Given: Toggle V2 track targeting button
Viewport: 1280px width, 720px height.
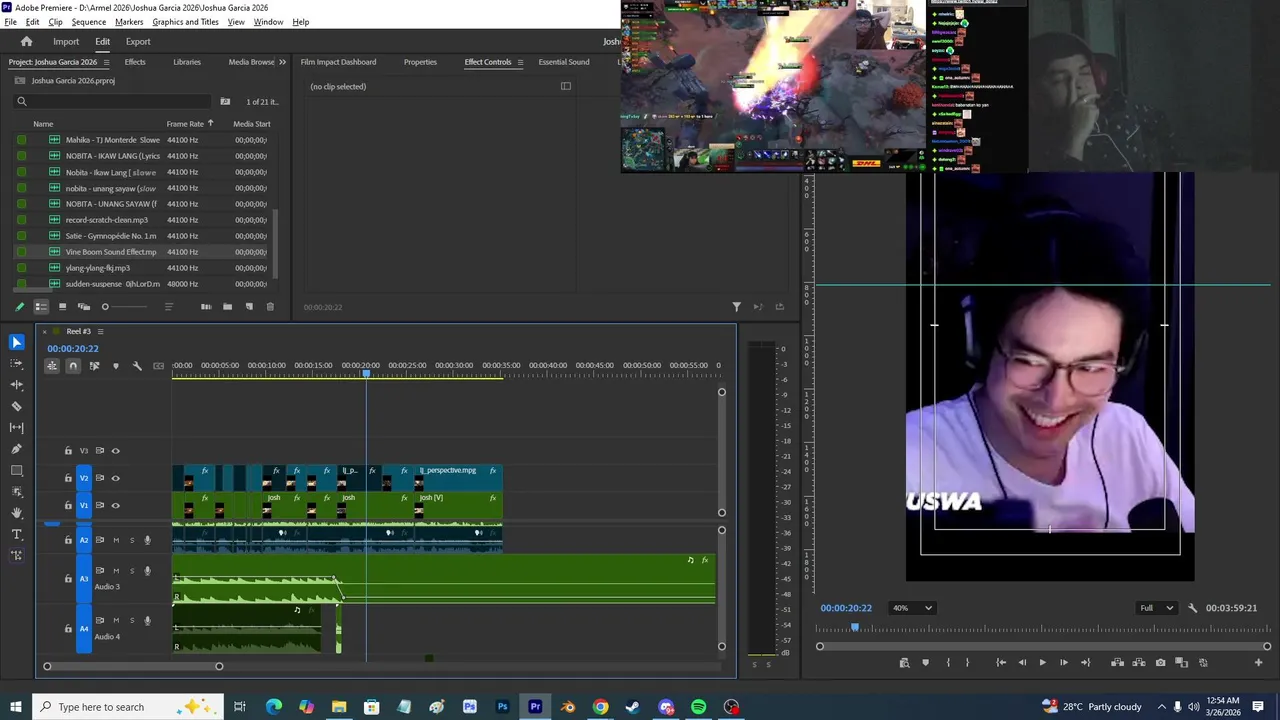Looking at the screenshot, I should 84,478.
